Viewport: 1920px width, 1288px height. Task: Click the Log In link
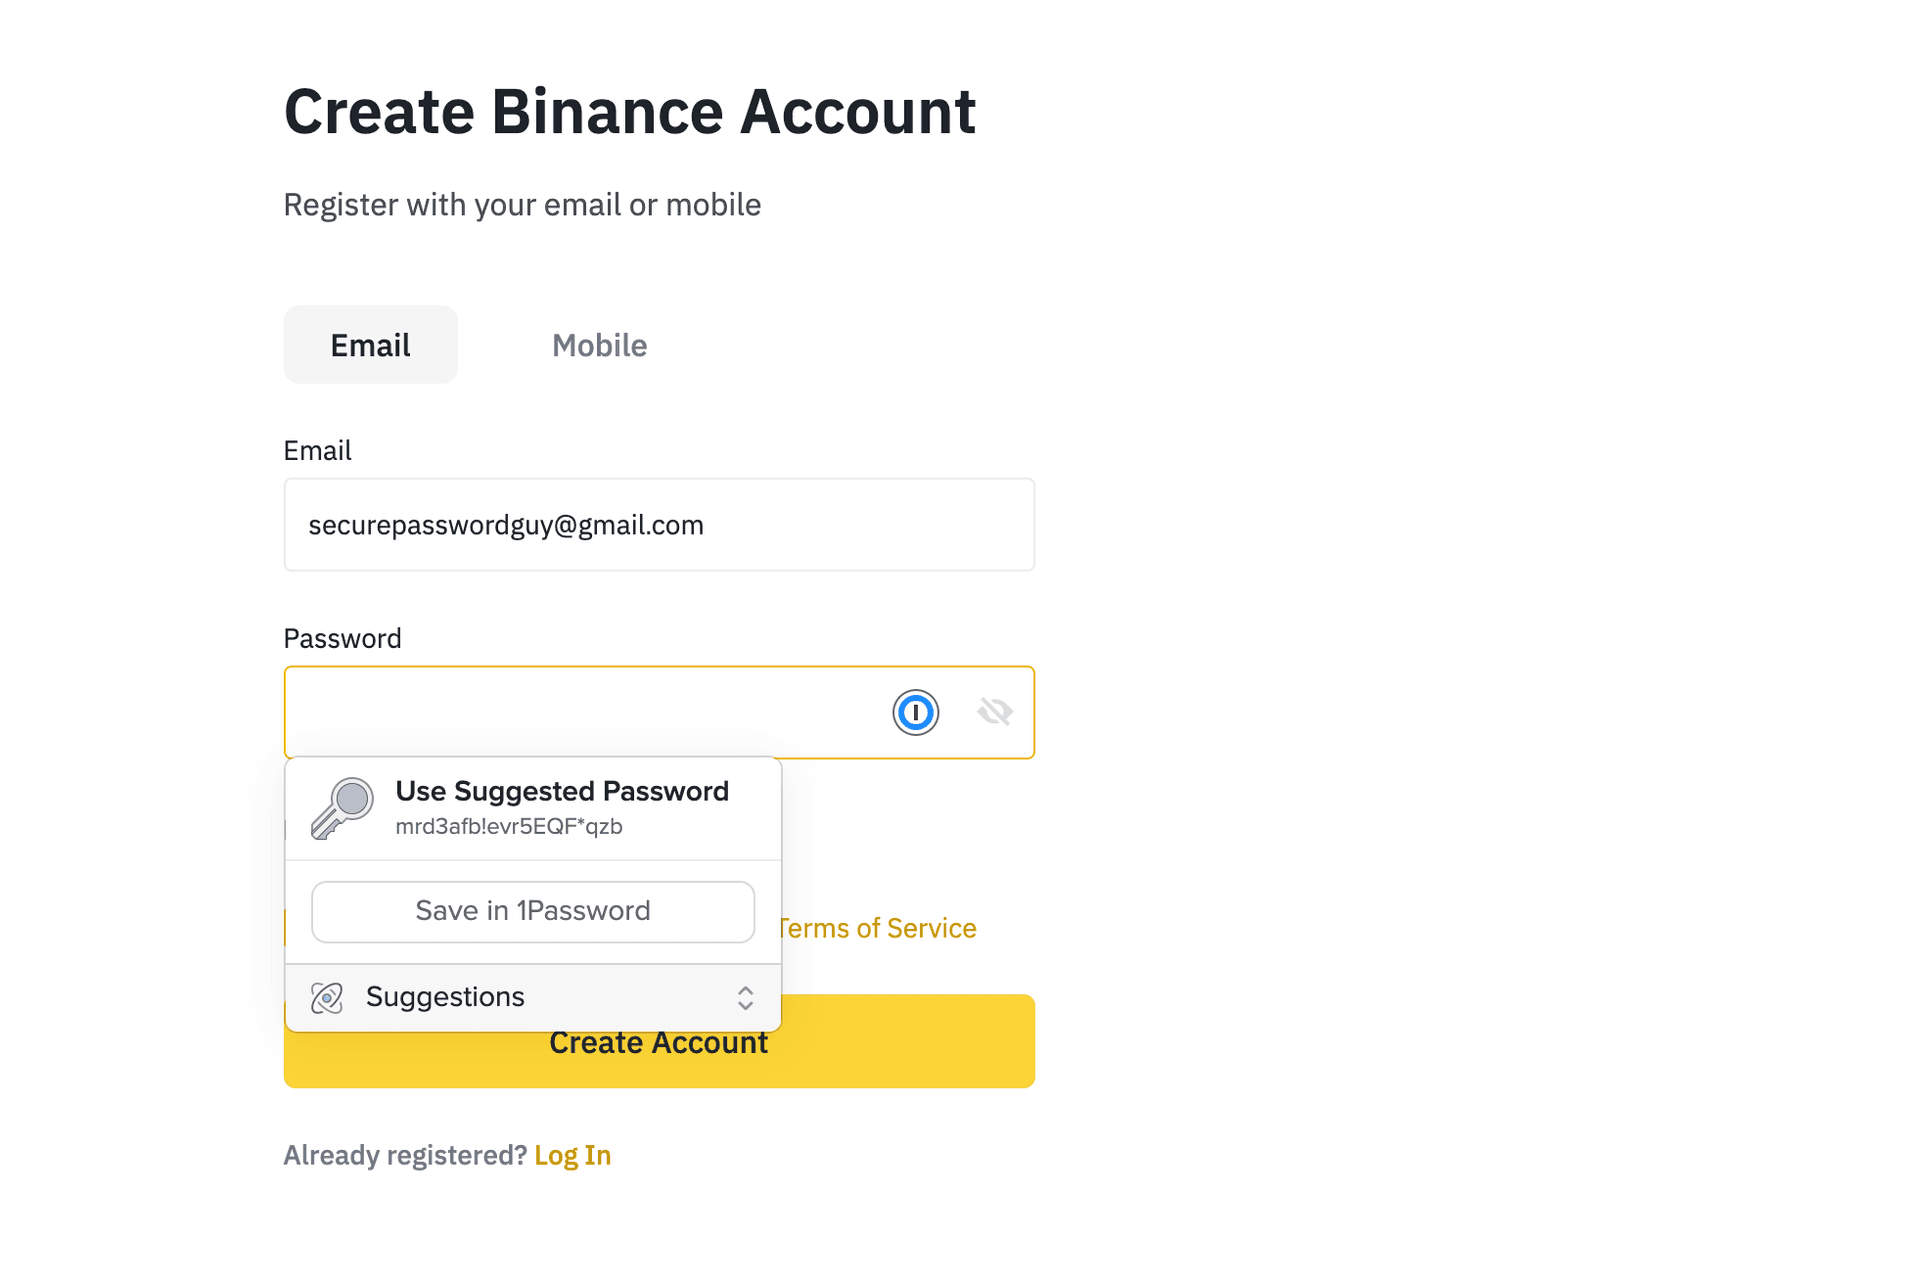571,1154
